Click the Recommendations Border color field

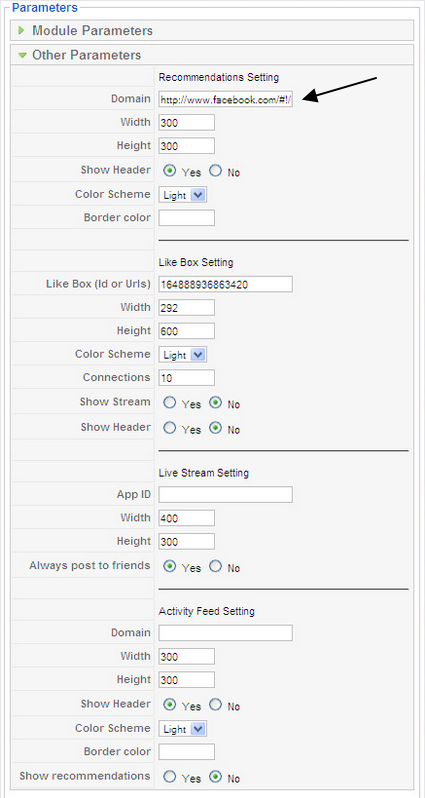coord(187,218)
